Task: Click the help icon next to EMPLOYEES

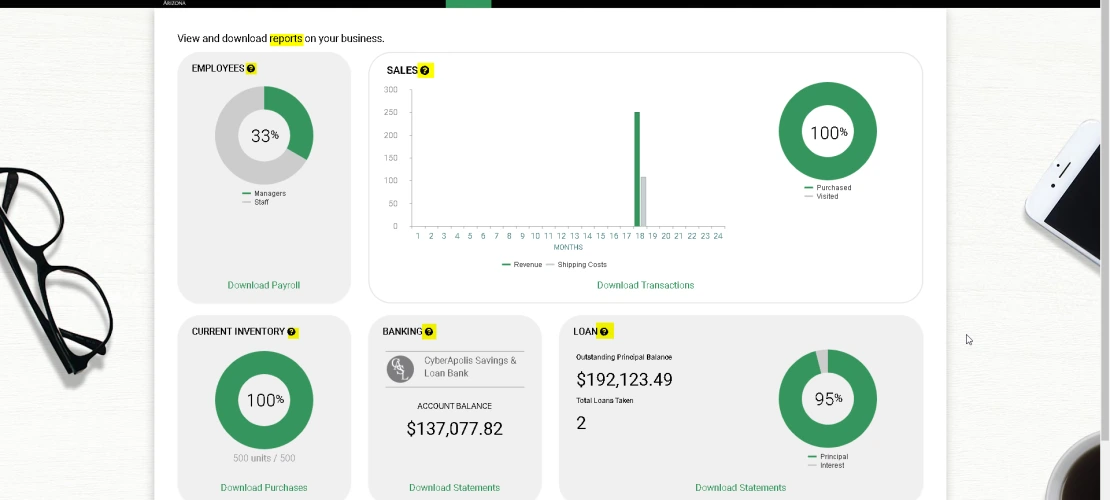Action: pyautogui.click(x=251, y=69)
